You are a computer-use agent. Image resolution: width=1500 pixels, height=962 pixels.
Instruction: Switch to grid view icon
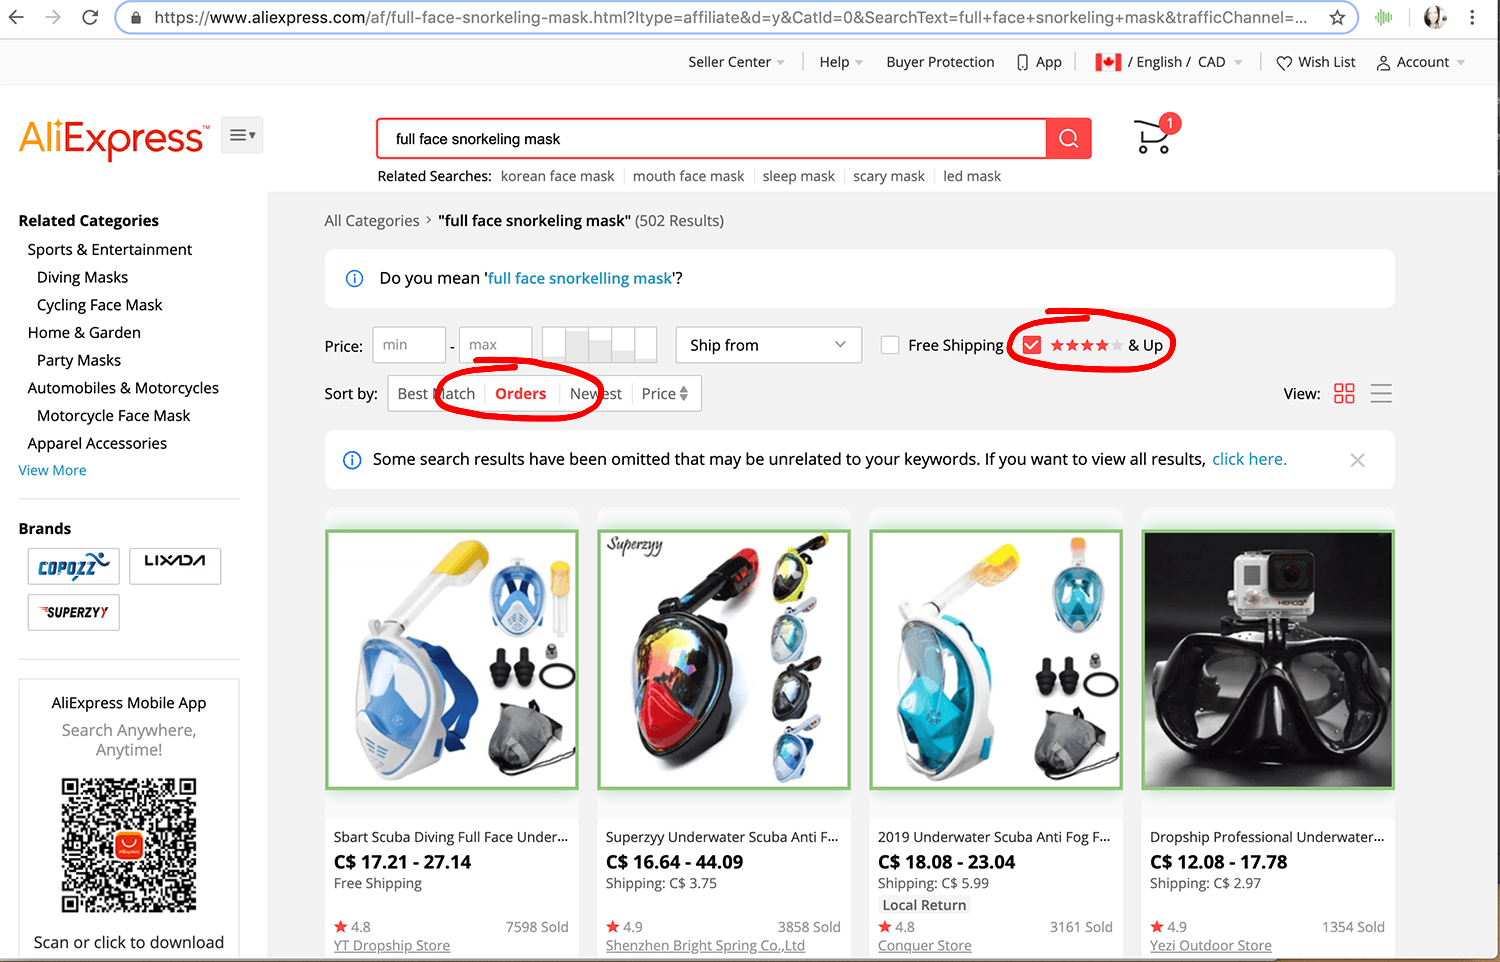coord(1344,394)
